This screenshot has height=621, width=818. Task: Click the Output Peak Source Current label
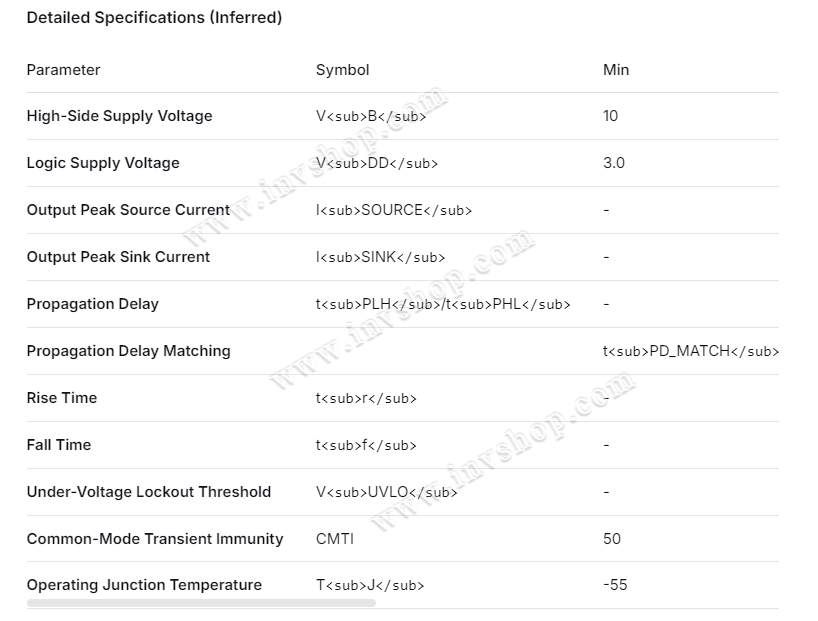coord(128,210)
